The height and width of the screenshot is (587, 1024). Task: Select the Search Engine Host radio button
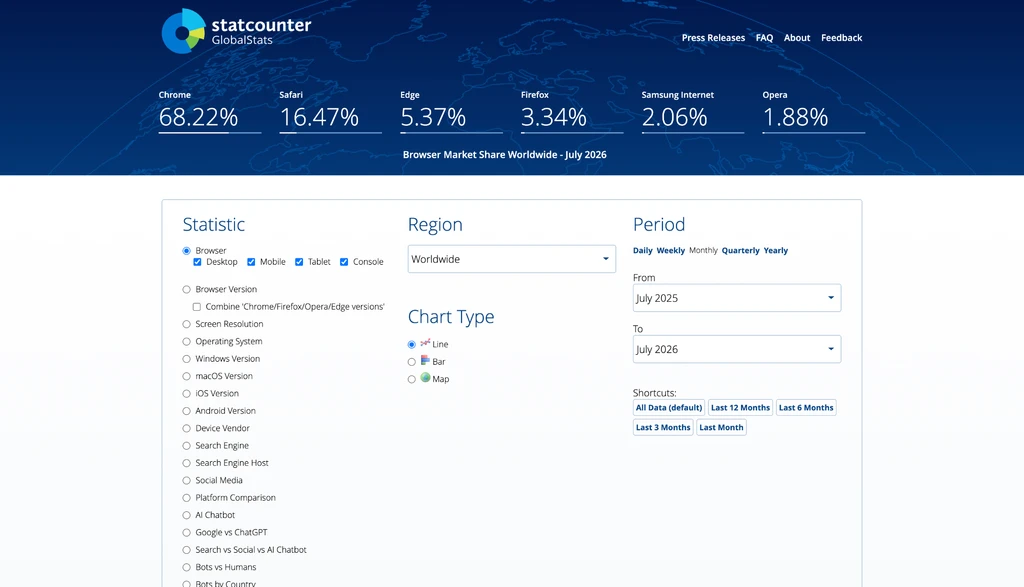coord(187,463)
